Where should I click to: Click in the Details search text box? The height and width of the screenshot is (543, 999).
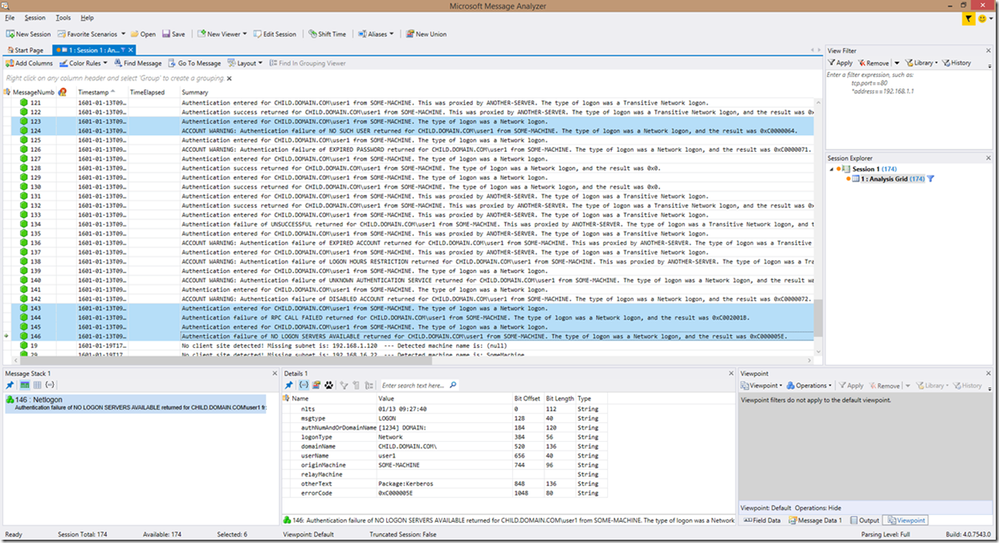[414, 385]
